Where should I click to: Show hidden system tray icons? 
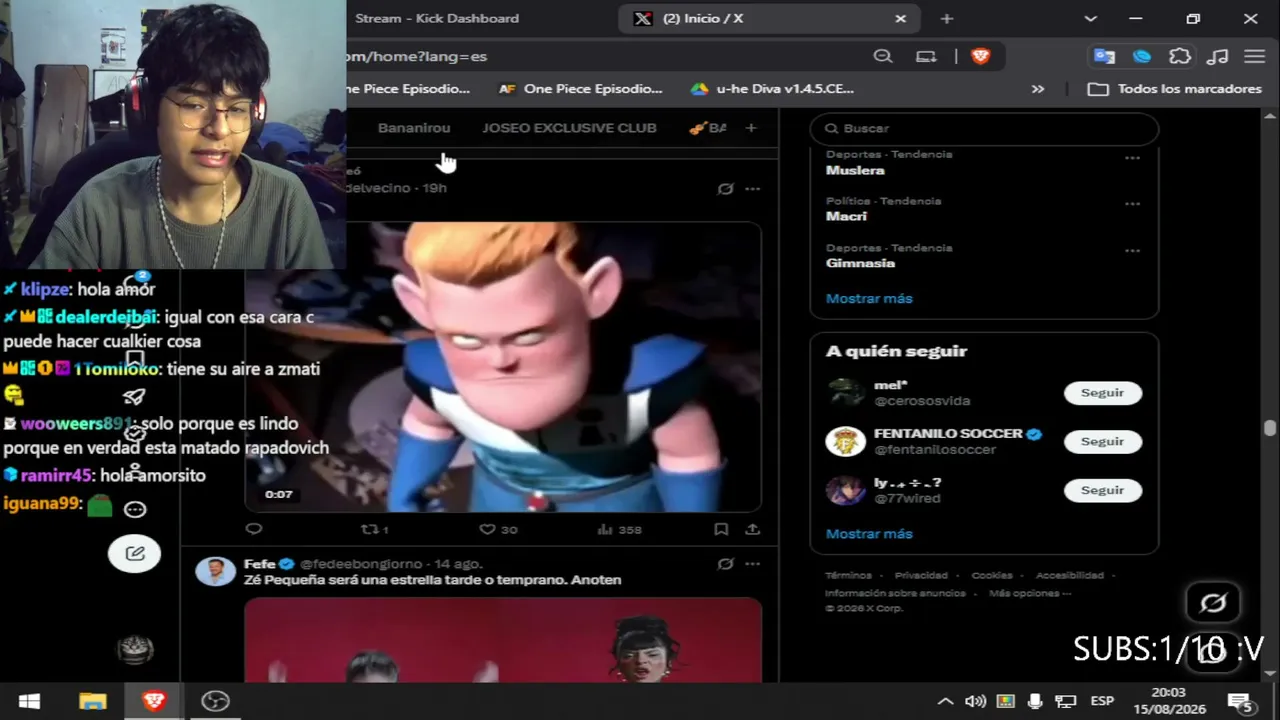[945, 701]
